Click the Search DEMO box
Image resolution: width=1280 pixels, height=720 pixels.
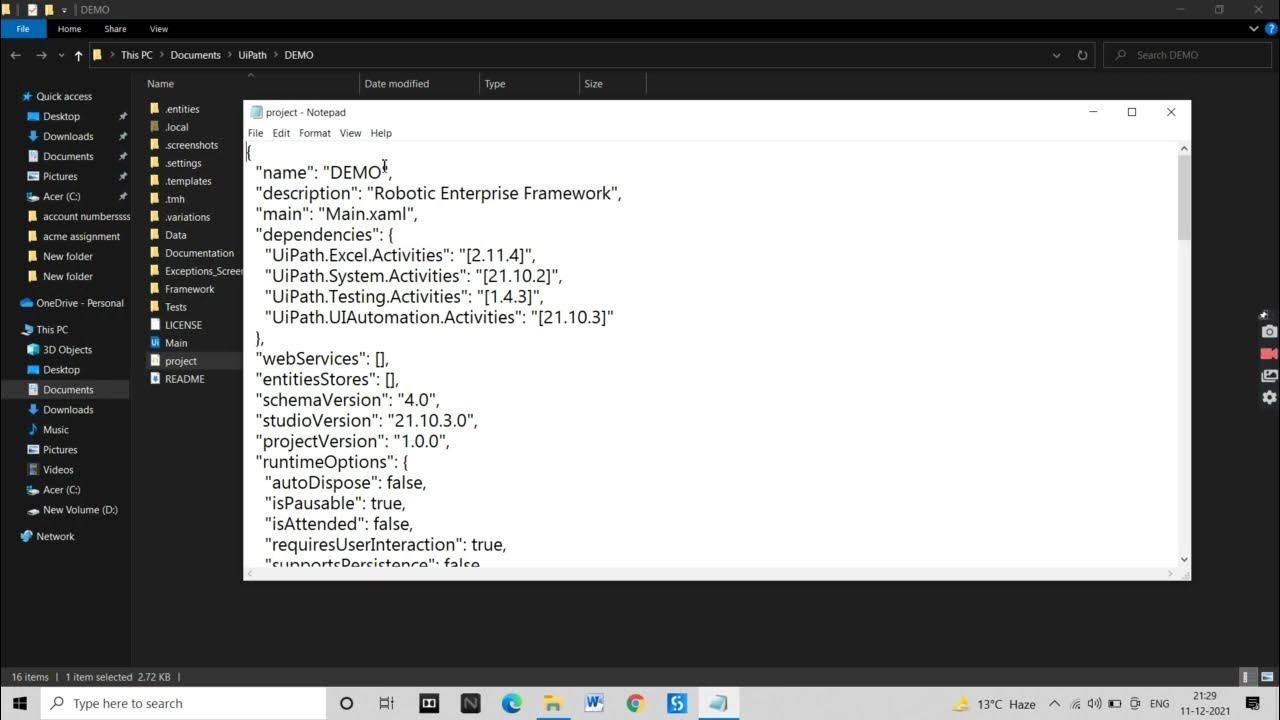pyautogui.click(x=1187, y=55)
